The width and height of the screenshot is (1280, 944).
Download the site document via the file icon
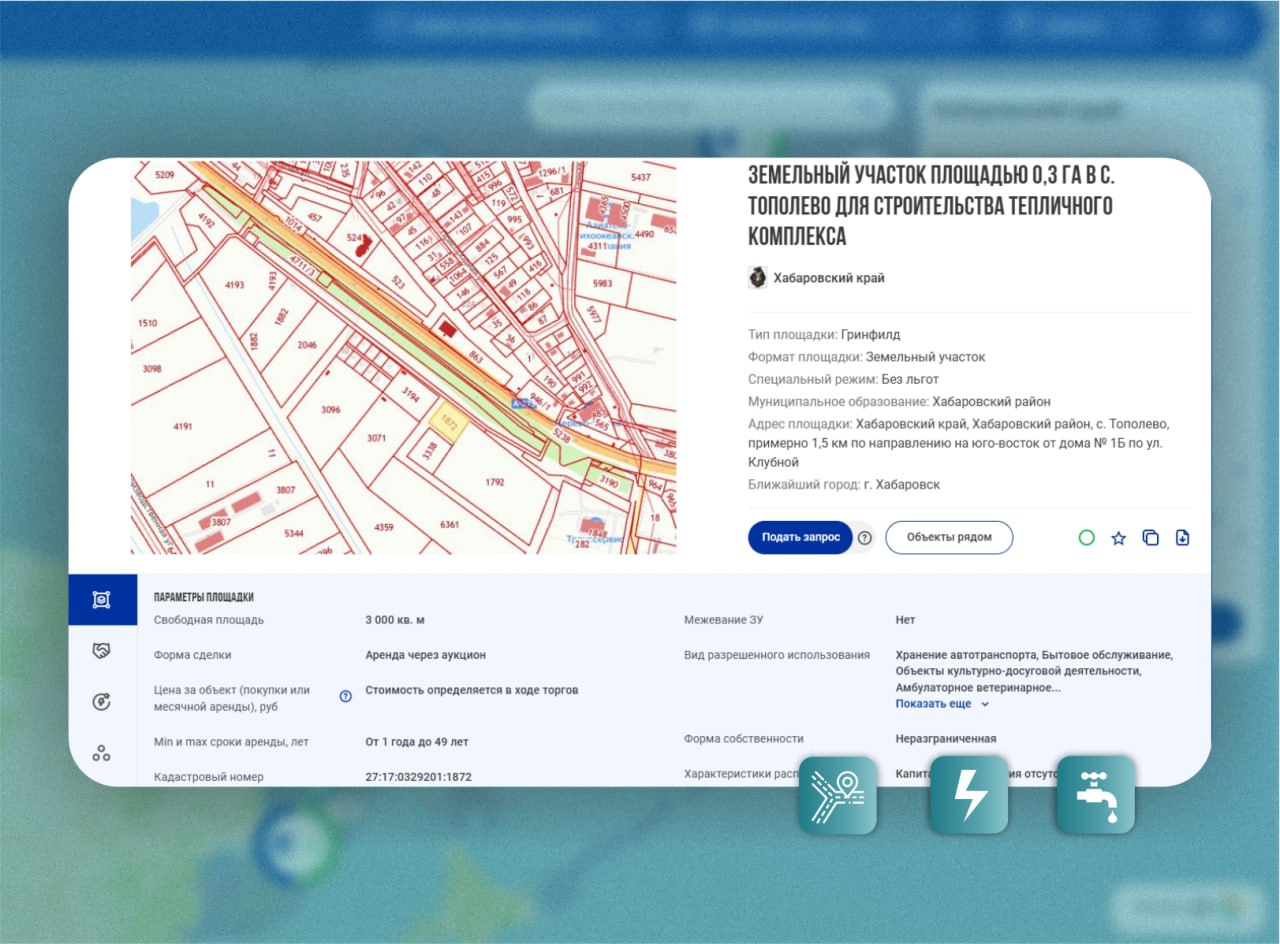click(x=1182, y=538)
